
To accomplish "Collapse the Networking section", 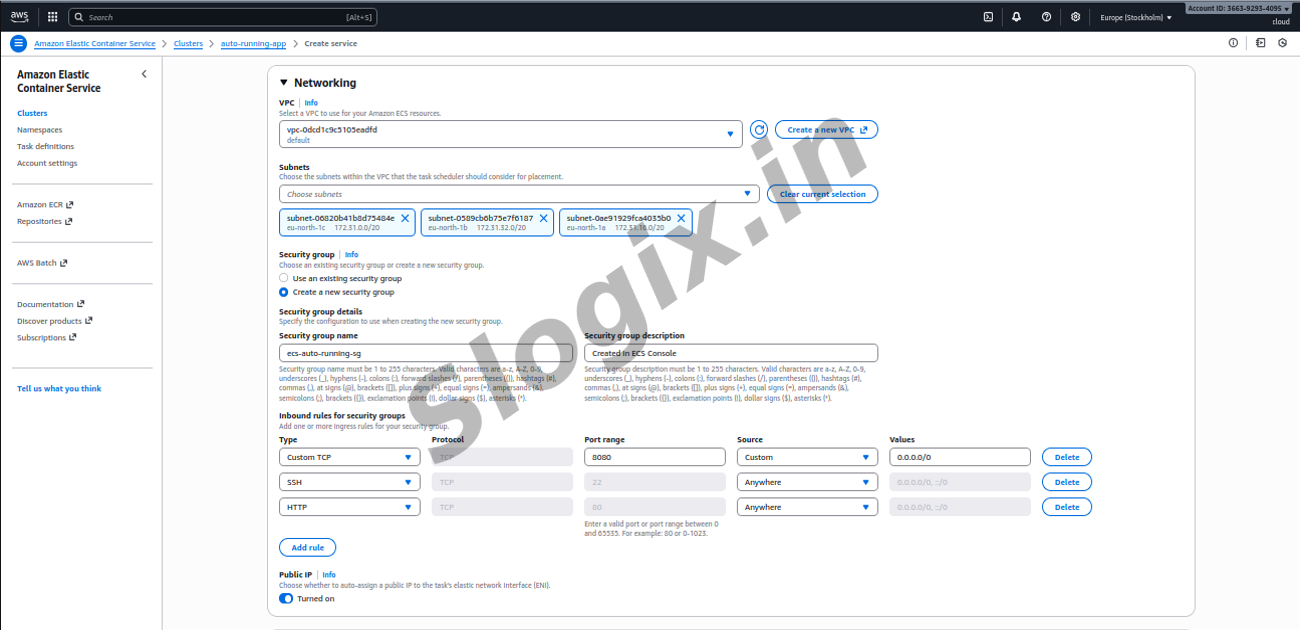I will pos(284,83).
